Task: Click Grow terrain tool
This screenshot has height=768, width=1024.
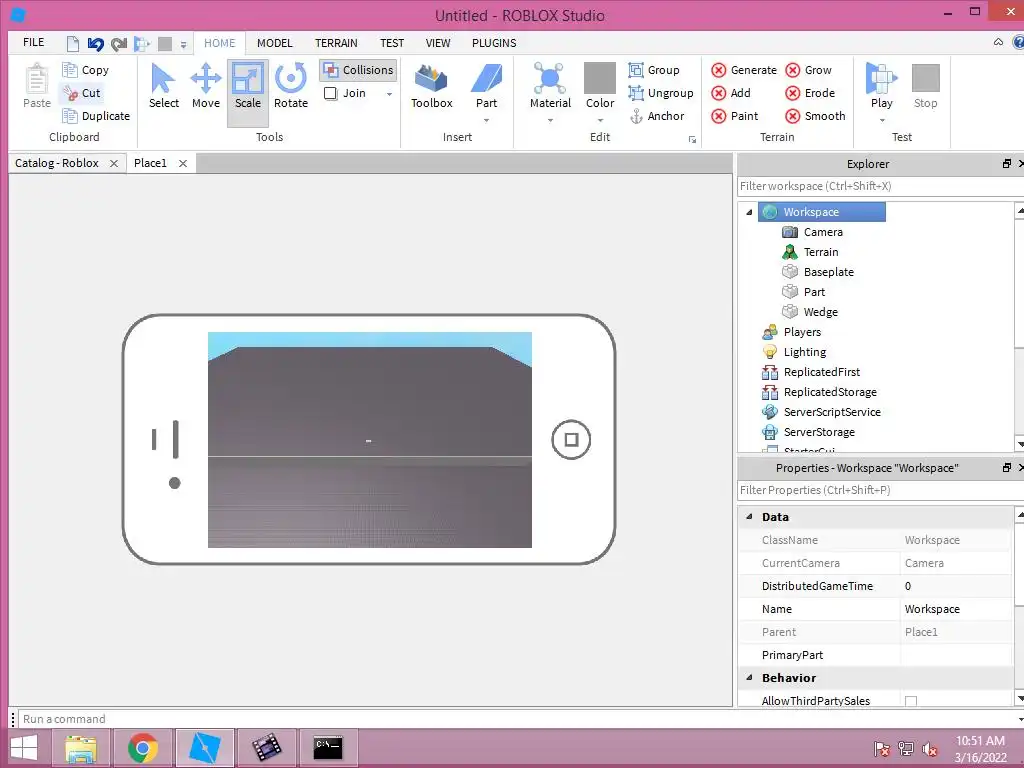Action: click(x=808, y=70)
